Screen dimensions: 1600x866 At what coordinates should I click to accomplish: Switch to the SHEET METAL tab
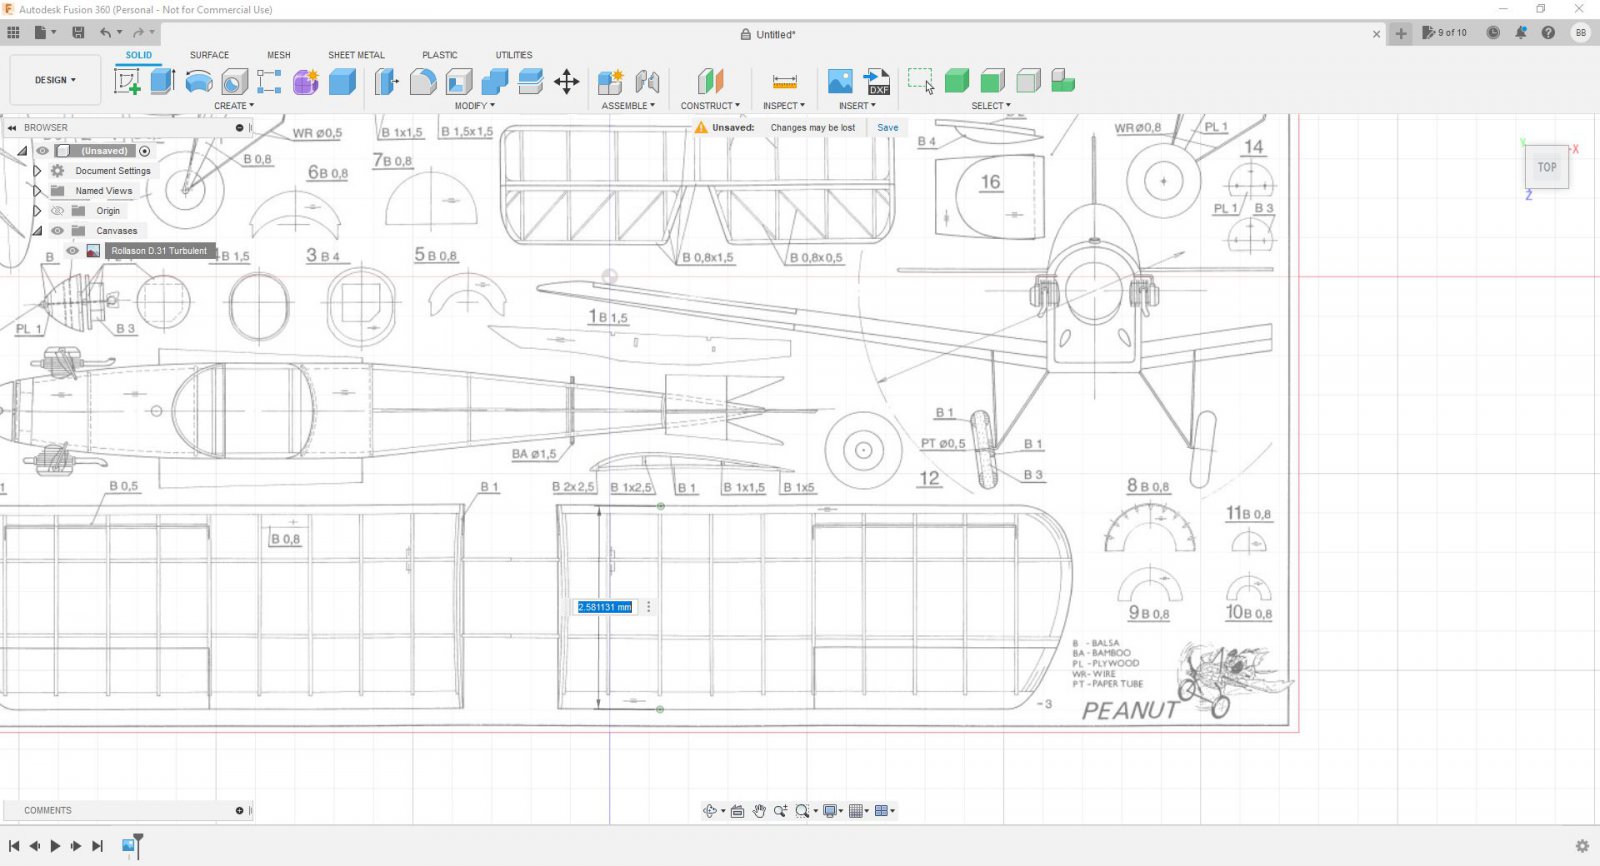point(356,55)
